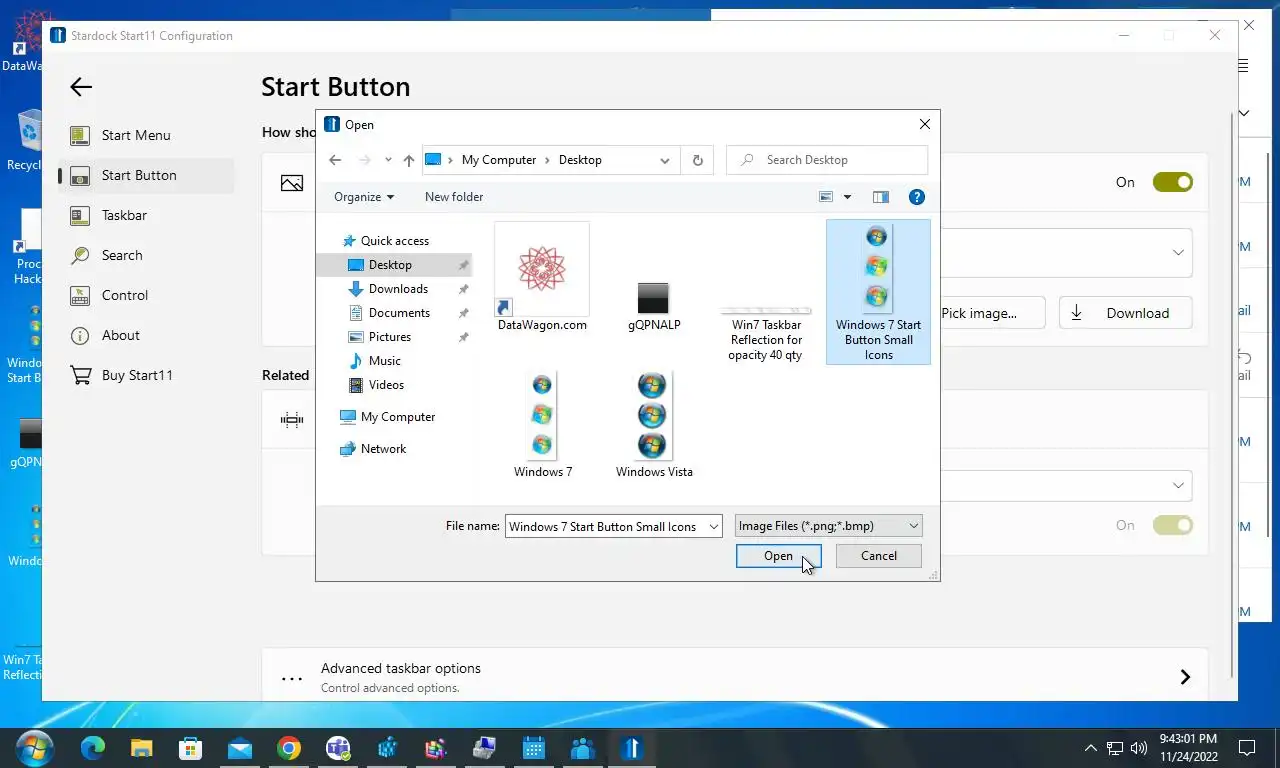Click the Back arrow in Start11 Configuration
Viewport: 1280px width, 768px height.
pos(81,87)
